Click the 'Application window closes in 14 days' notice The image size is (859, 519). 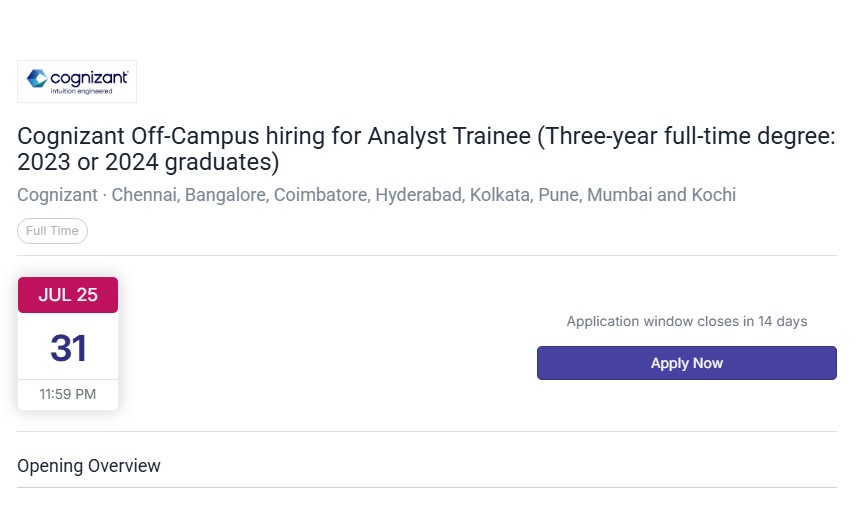[x=686, y=322]
